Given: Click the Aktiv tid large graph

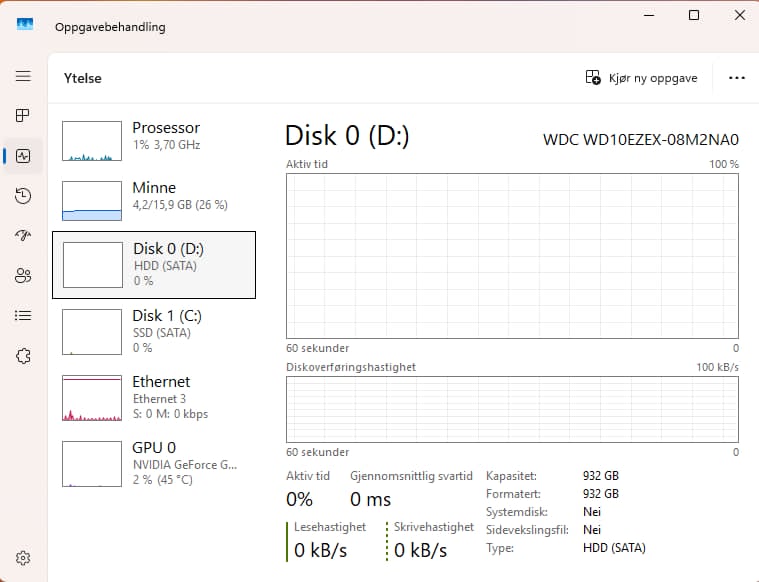Looking at the screenshot, I should pyautogui.click(x=512, y=256).
